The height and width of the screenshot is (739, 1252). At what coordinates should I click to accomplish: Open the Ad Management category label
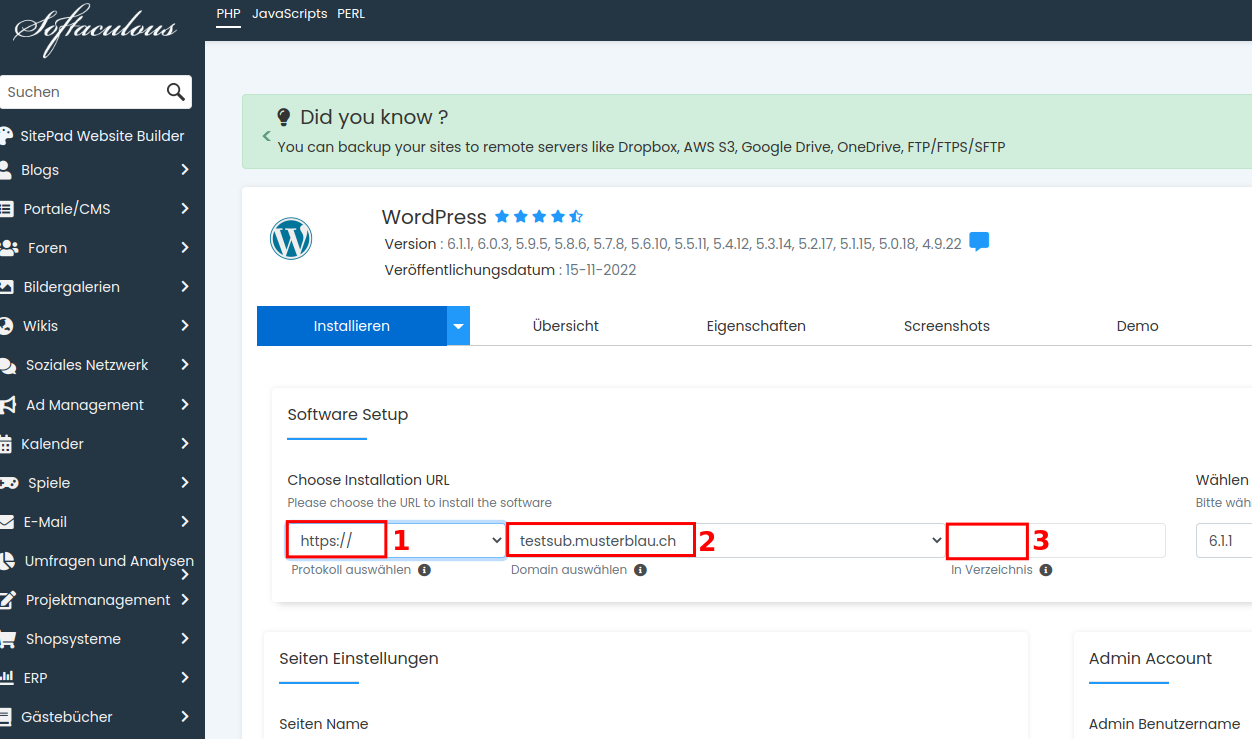(x=85, y=405)
